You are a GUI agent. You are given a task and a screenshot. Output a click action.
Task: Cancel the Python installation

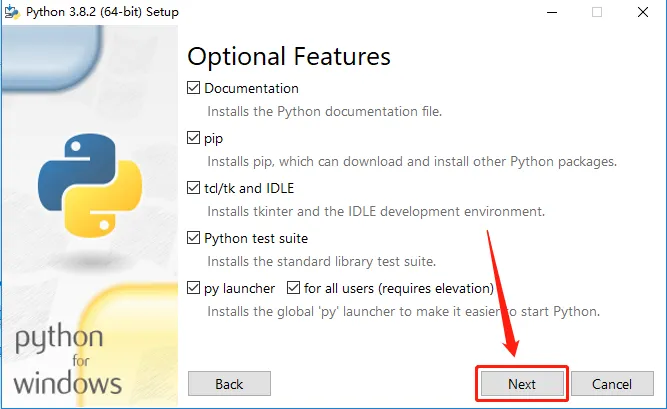tap(612, 384)
